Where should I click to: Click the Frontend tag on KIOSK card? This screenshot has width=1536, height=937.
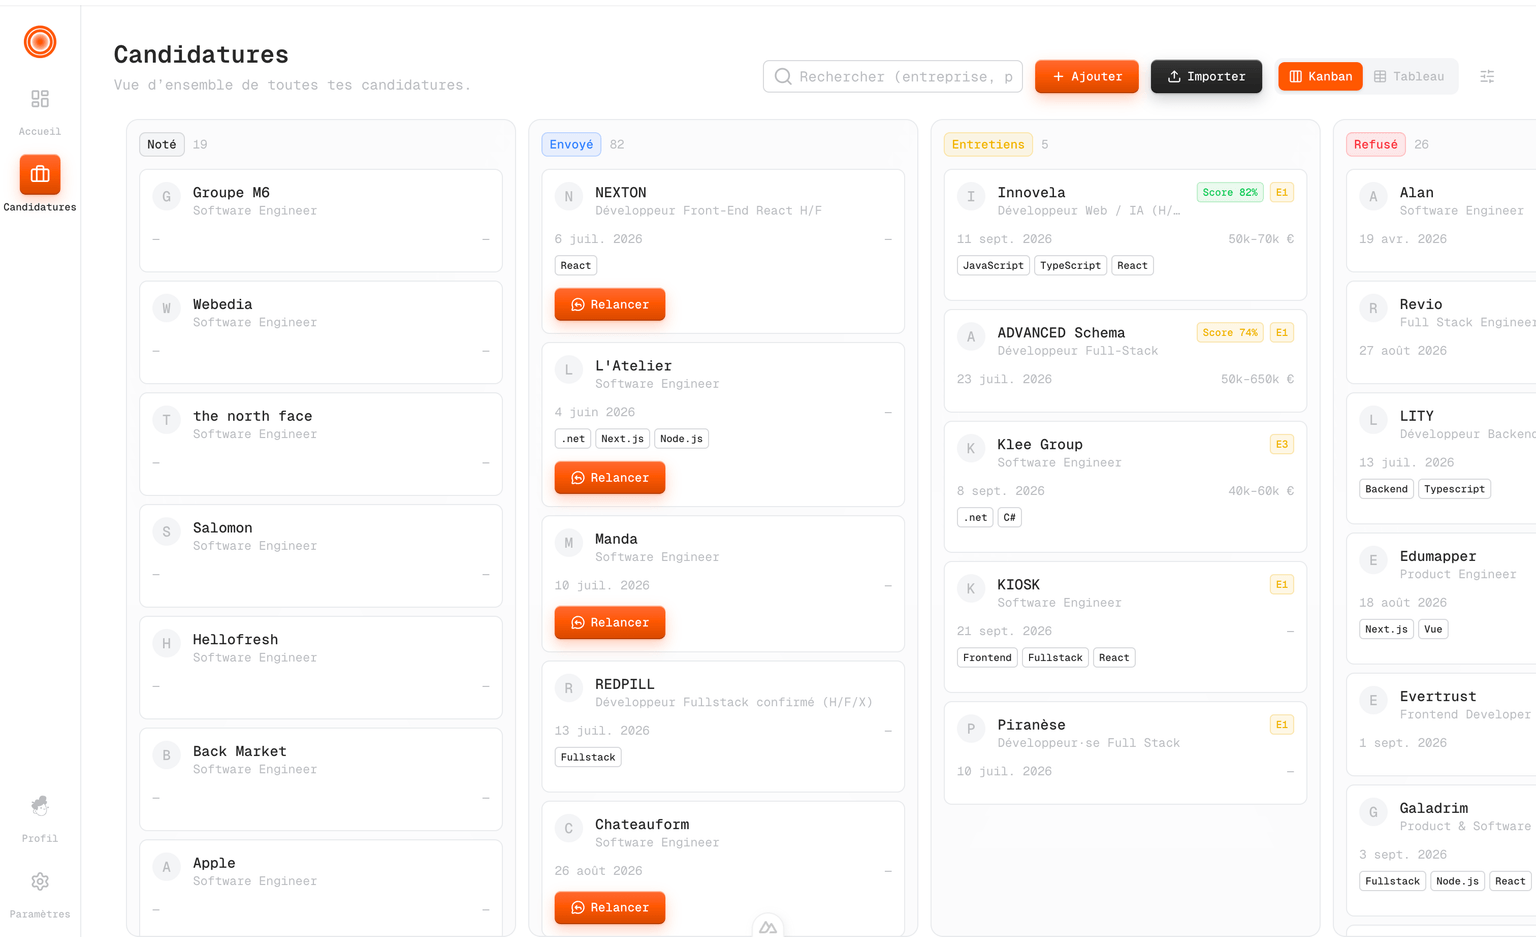pyautogui.click(x=987, y=657)
